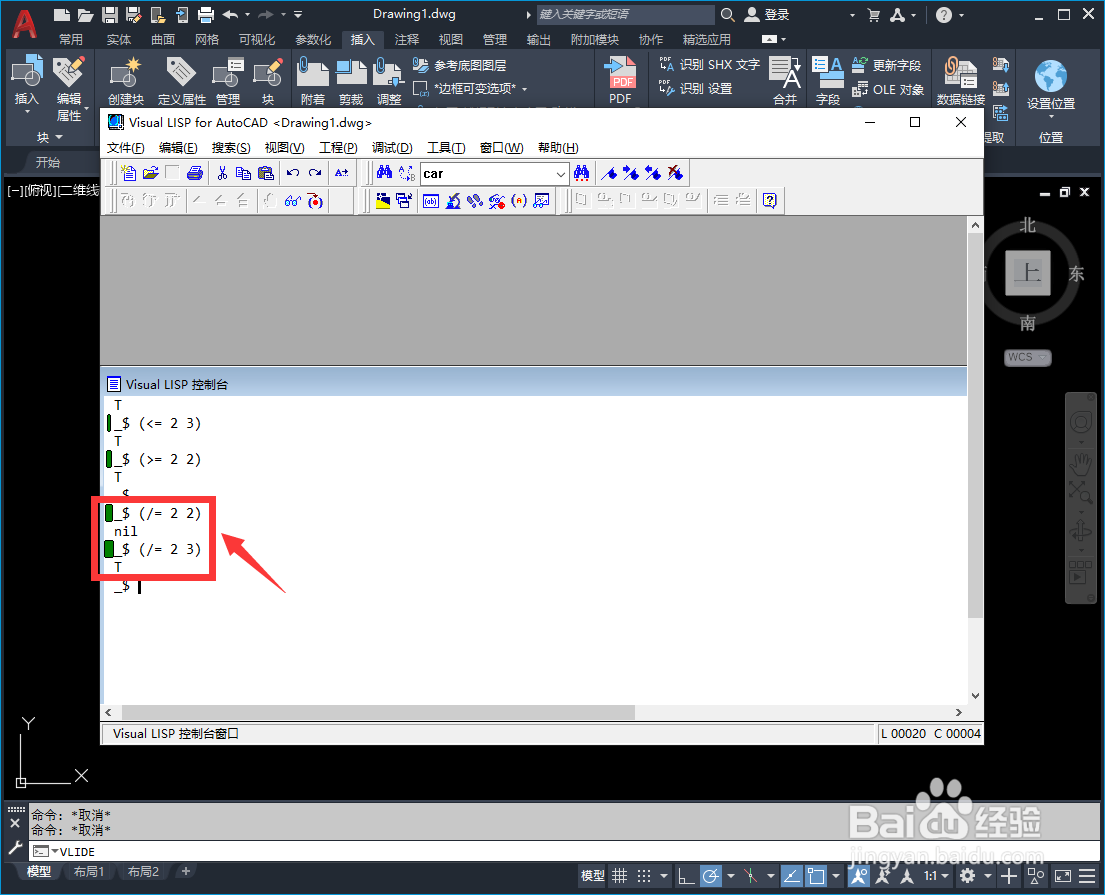Image resolution: width=1105 pixels, height=895 pixels.
Task: Click the 登录 sign-in button
Action: tap(767, 14)
